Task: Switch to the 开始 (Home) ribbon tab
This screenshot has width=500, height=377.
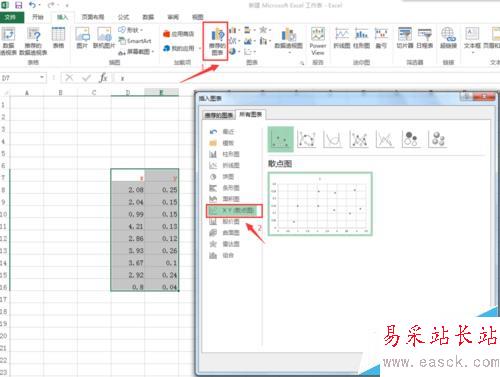Action: (38, 17)
